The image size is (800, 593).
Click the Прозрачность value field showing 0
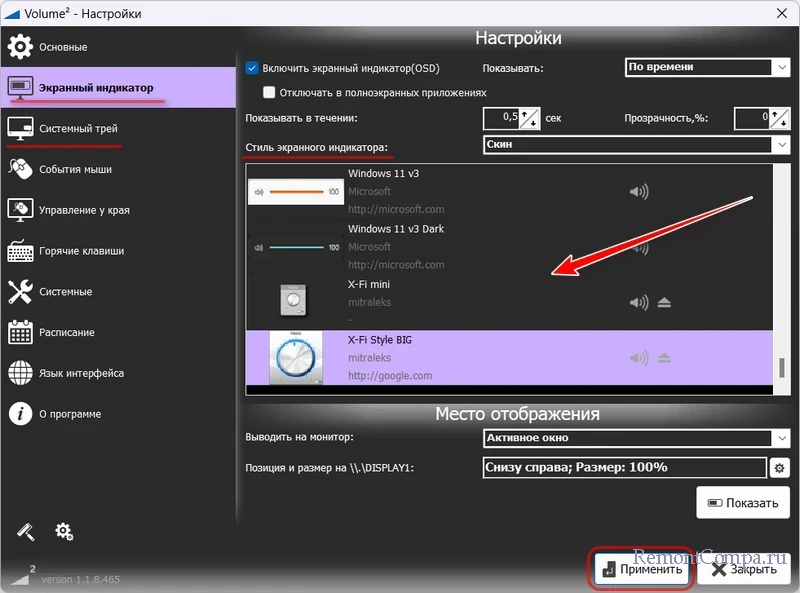pos(752,118)
